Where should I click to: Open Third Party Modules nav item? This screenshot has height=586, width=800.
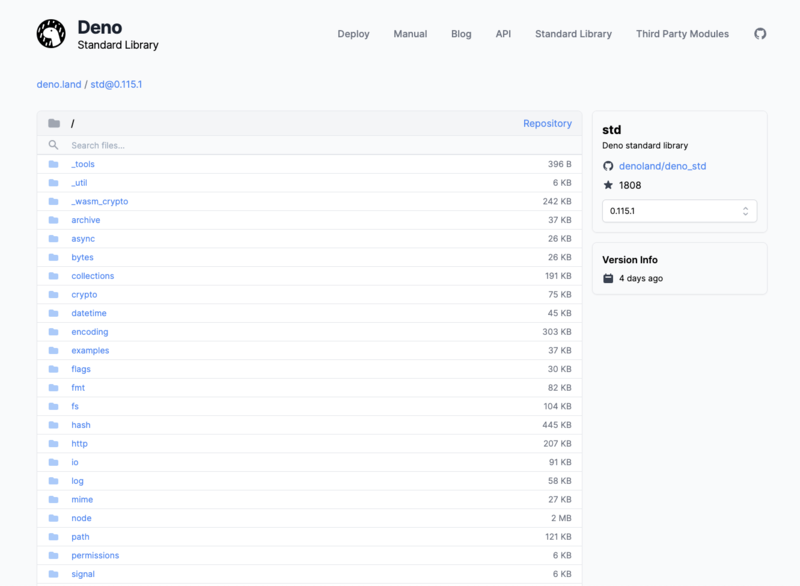pyautogui.click(x=682, y=34)
